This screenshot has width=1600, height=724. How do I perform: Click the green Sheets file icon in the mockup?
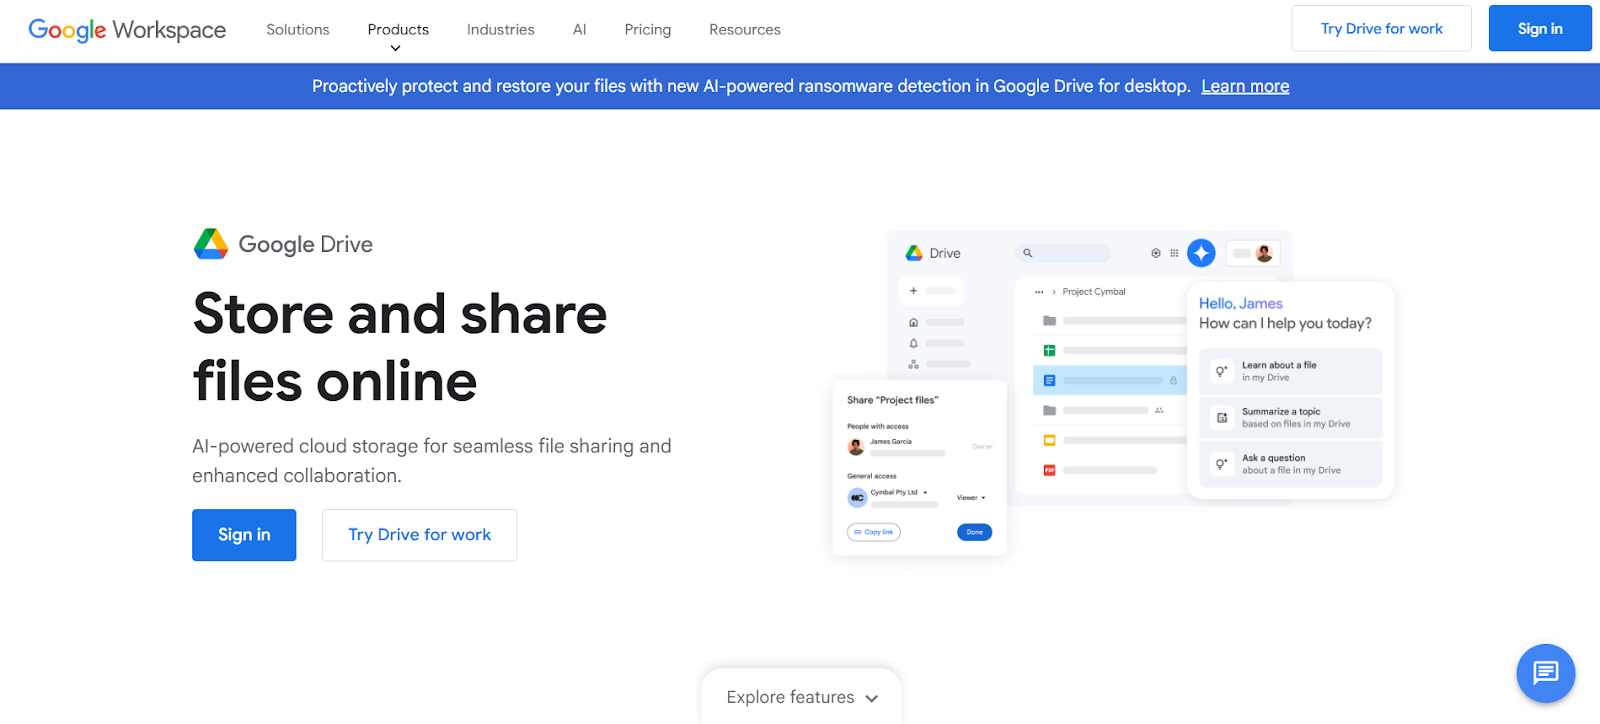click(1049, 351)
